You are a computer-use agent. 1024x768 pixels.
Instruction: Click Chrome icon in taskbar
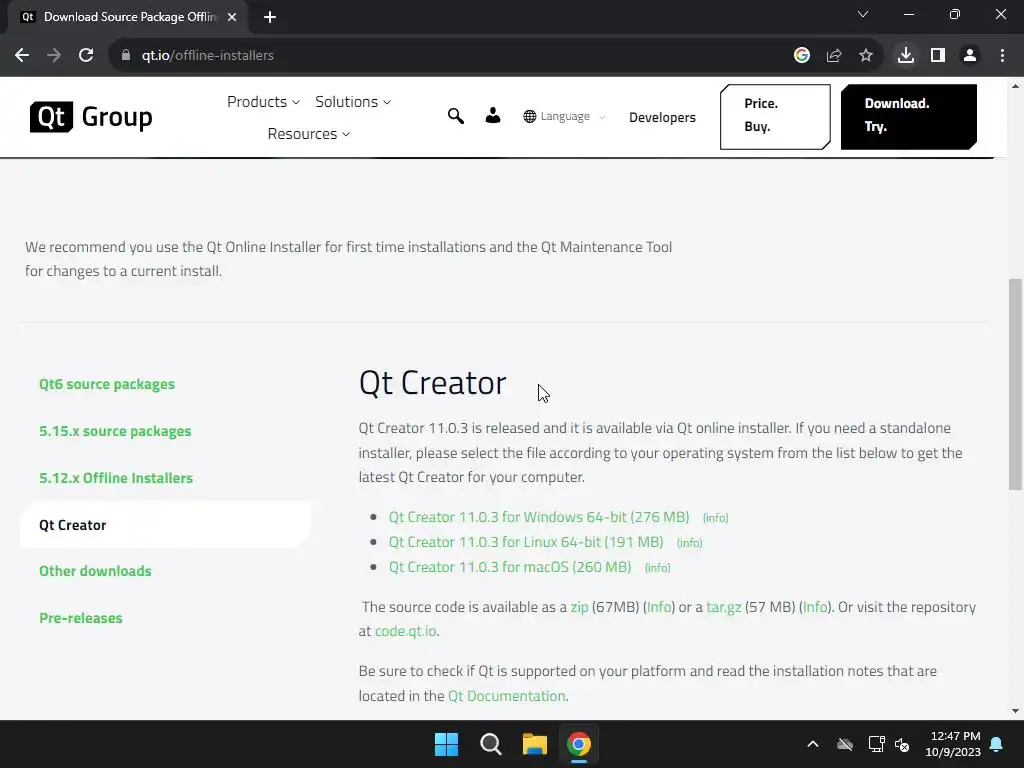(x=579, y=744)
